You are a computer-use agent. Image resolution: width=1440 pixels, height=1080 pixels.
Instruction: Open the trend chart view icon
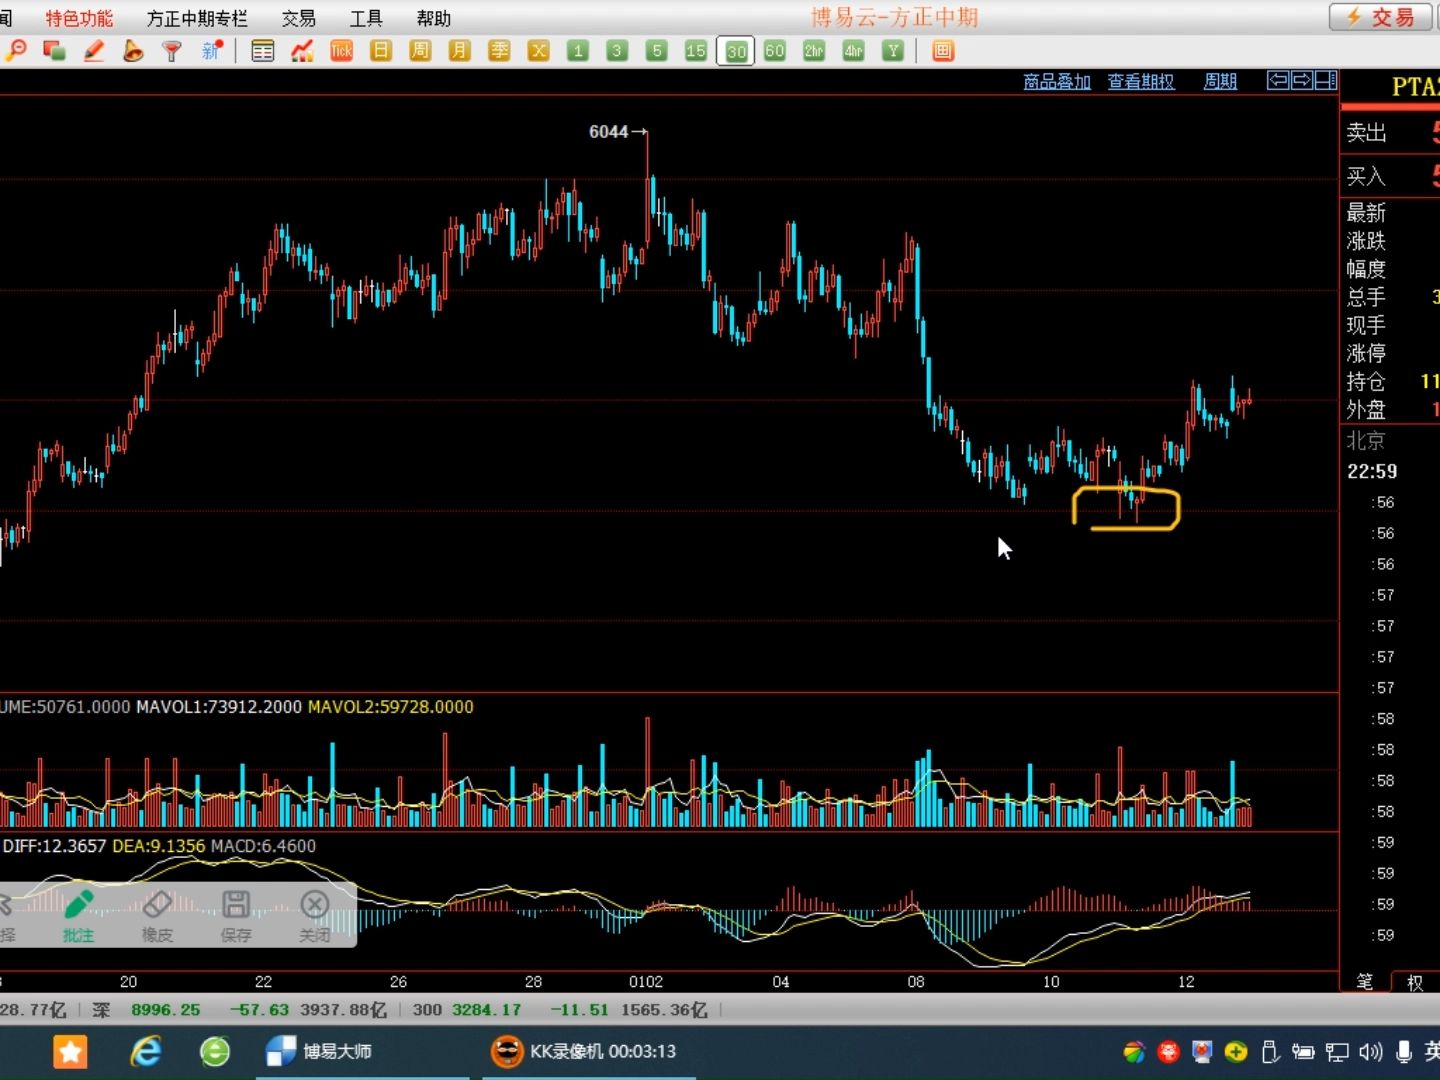pos(302,51)
